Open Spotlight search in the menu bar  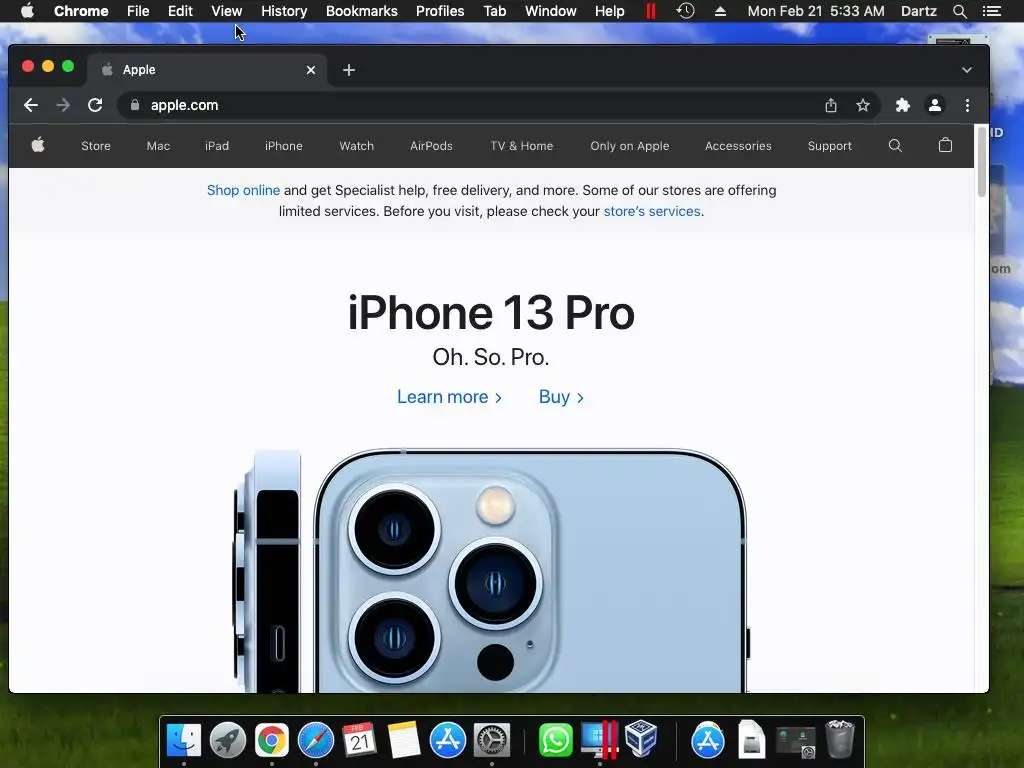(x=959, y=11)
